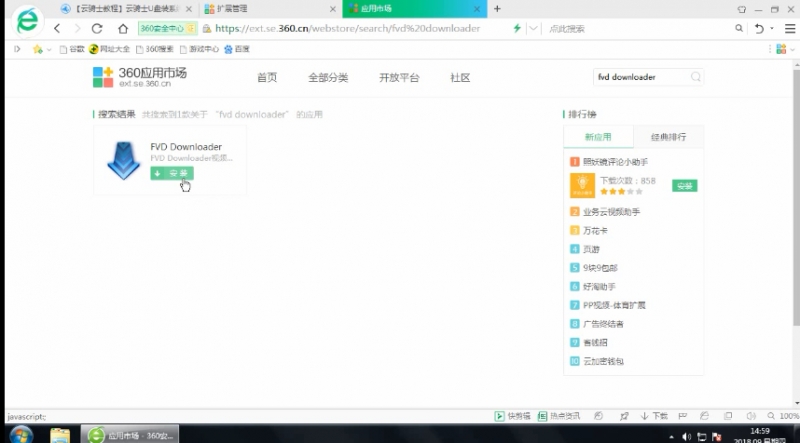Click the browser back arrow
Screen dimensions: 800x443
[x=57, y=29]
